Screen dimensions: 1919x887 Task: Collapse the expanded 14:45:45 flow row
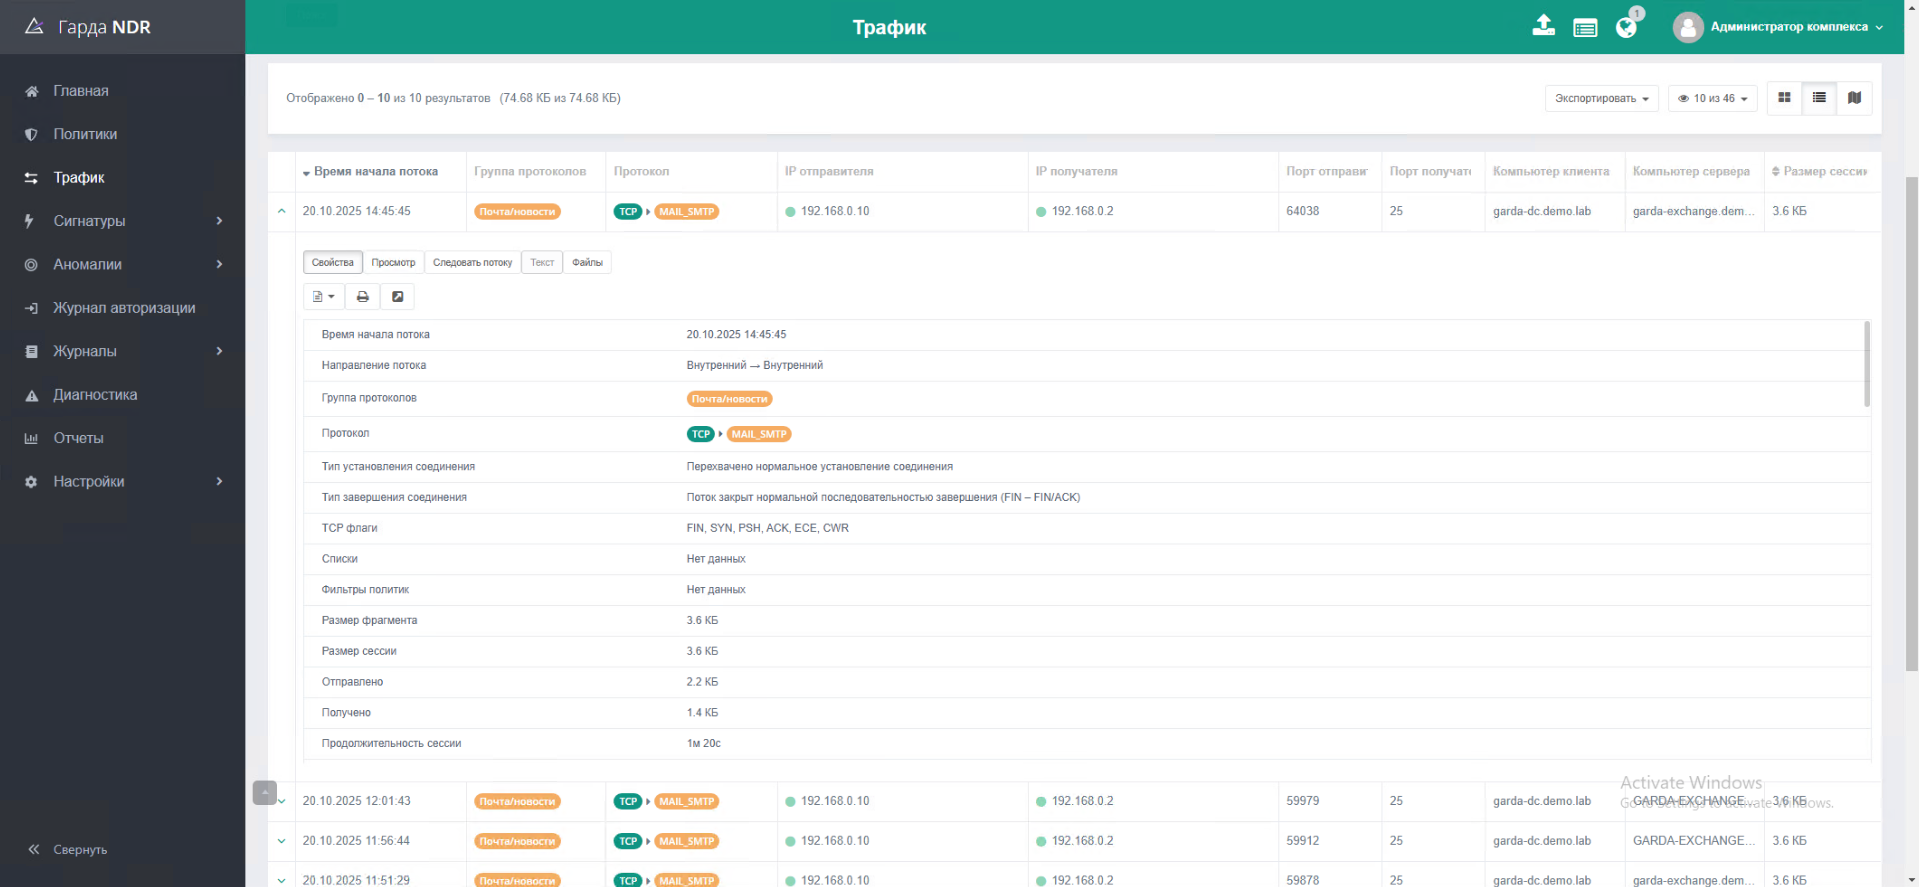pyautogui.click(x=282, y=211)
